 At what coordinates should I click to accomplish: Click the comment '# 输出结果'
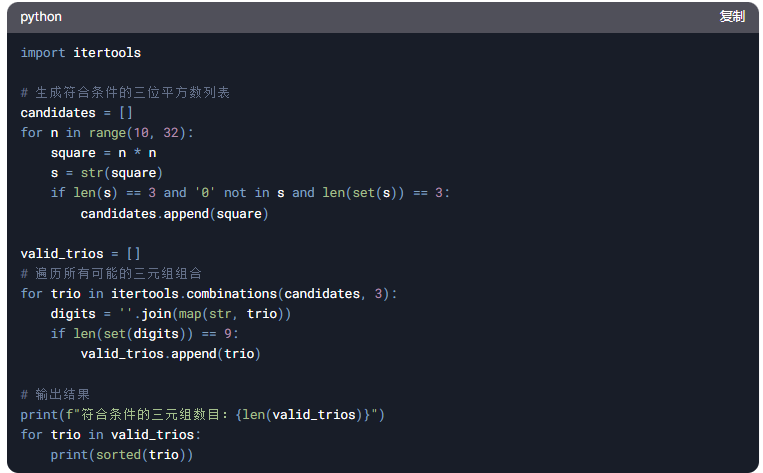tap(55, 394)
